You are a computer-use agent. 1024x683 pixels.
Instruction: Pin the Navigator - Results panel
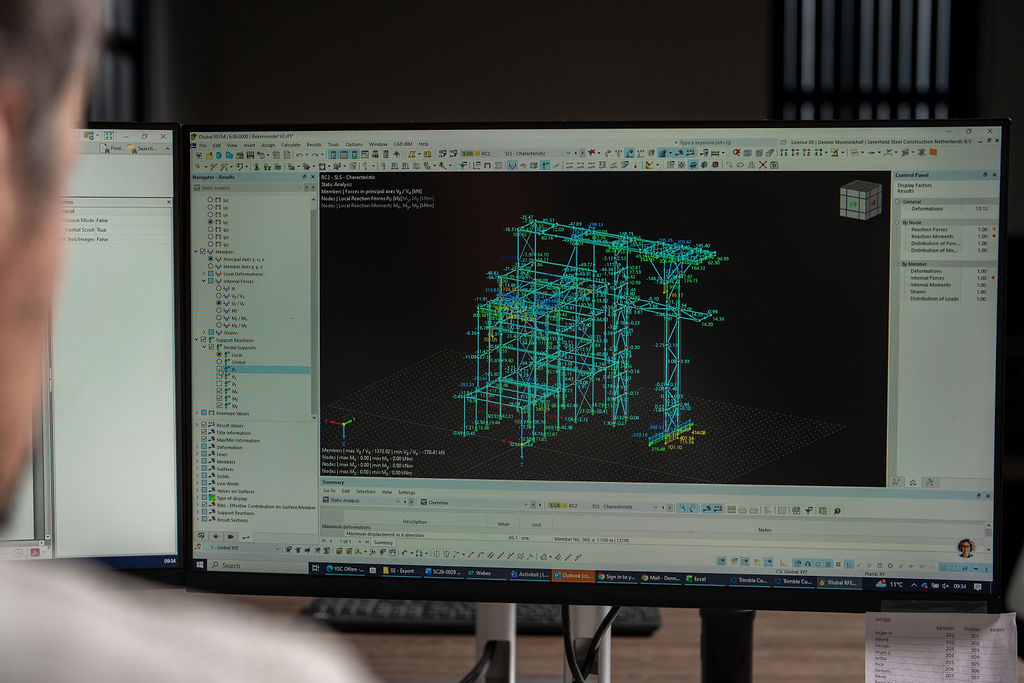click(304, 177)
